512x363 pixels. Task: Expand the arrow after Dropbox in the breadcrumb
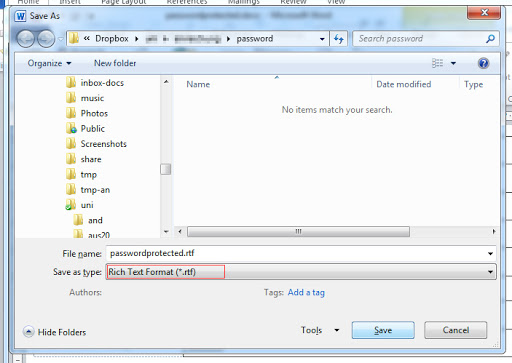[x=137, y=39]
